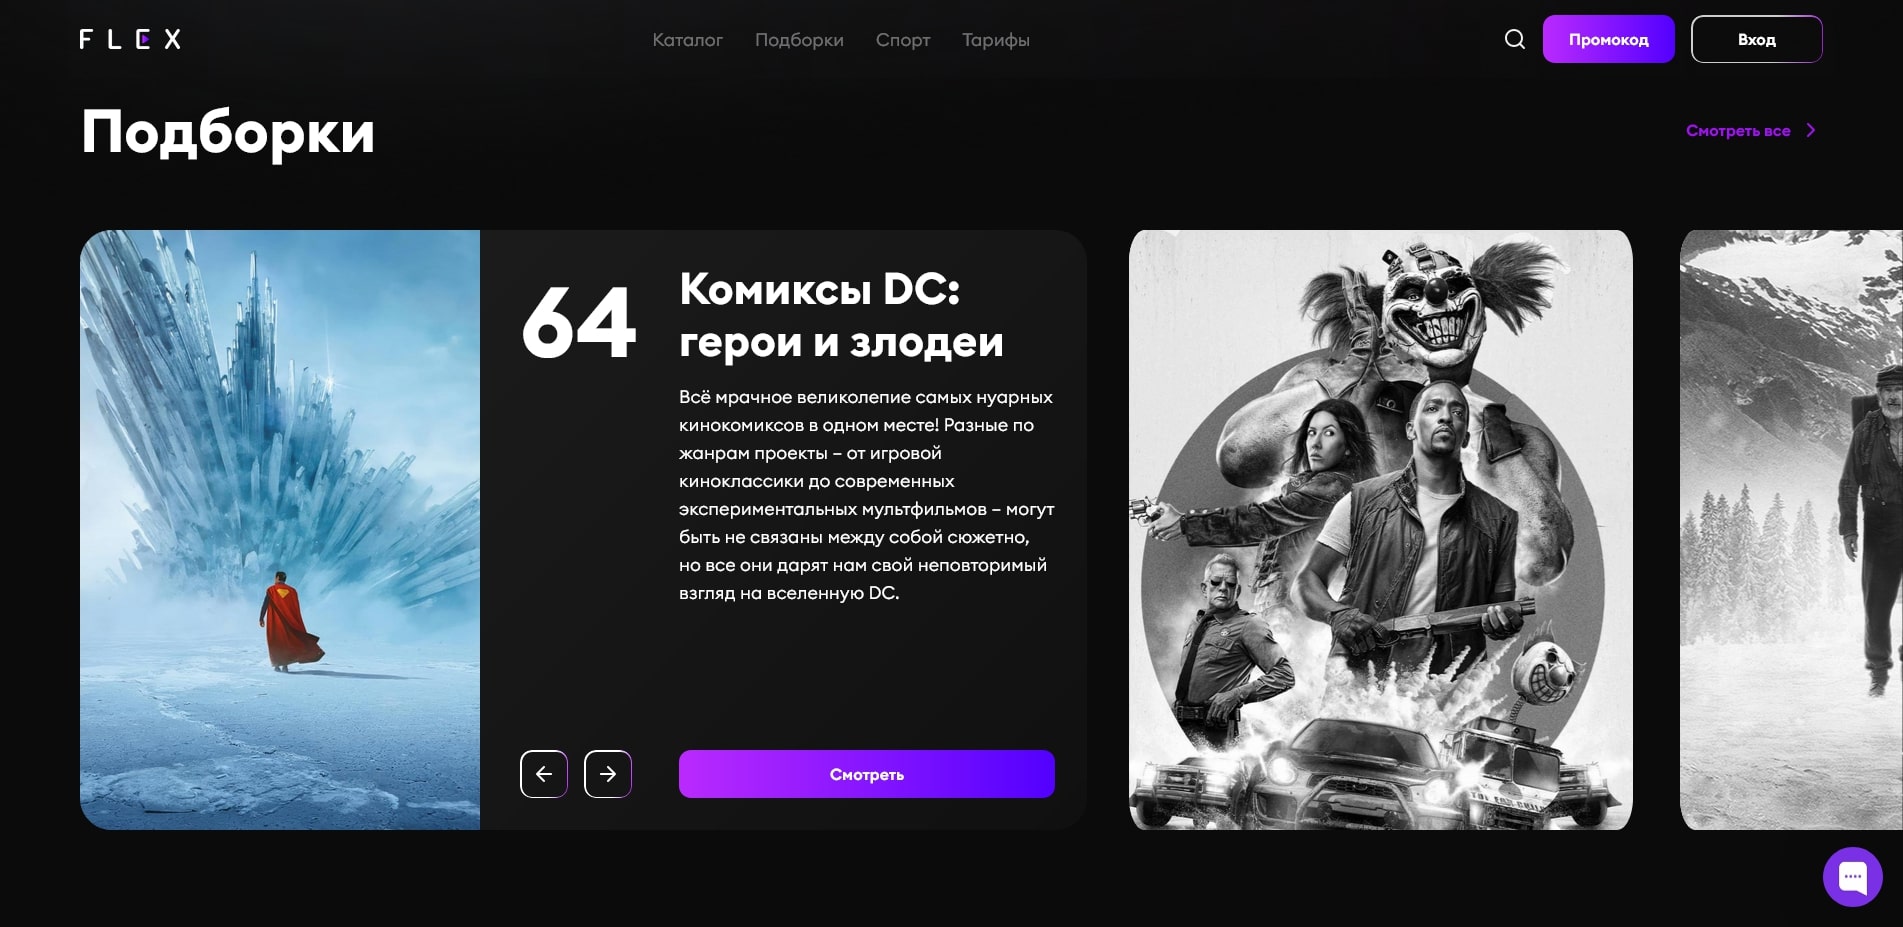Viewport: 1903px width, 927px height.
Task: Click the Вход login button
Action: pos(1756,39)
